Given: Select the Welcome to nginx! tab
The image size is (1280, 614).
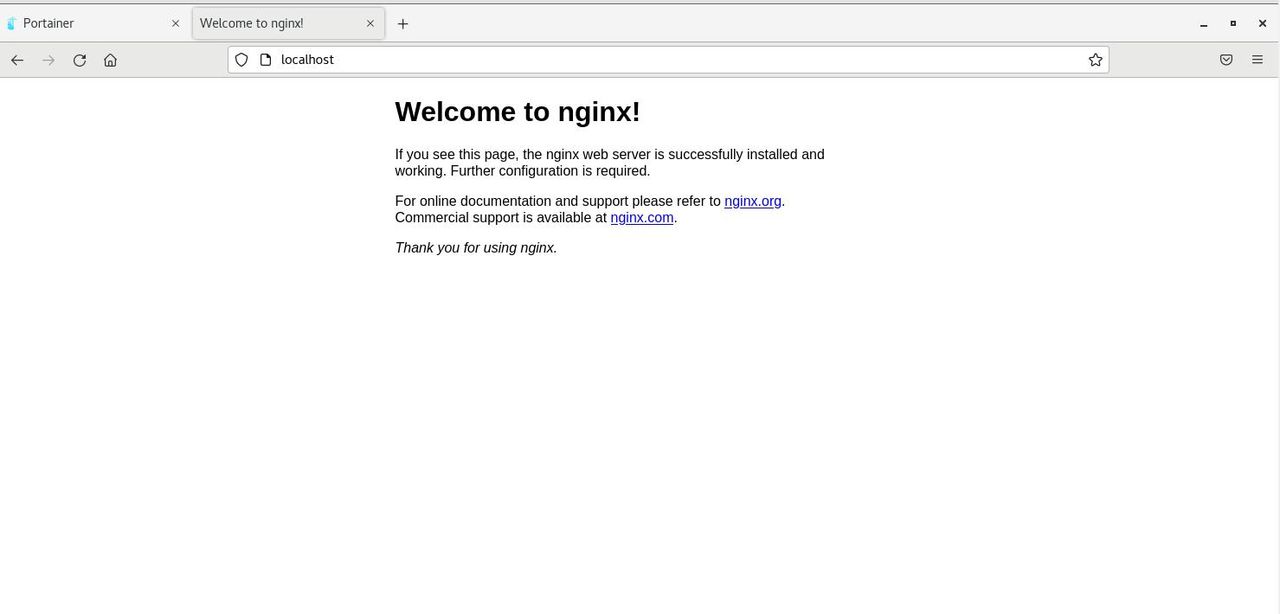Looking at the screenshot, I should pyautogui.click(x=288, y=23).
